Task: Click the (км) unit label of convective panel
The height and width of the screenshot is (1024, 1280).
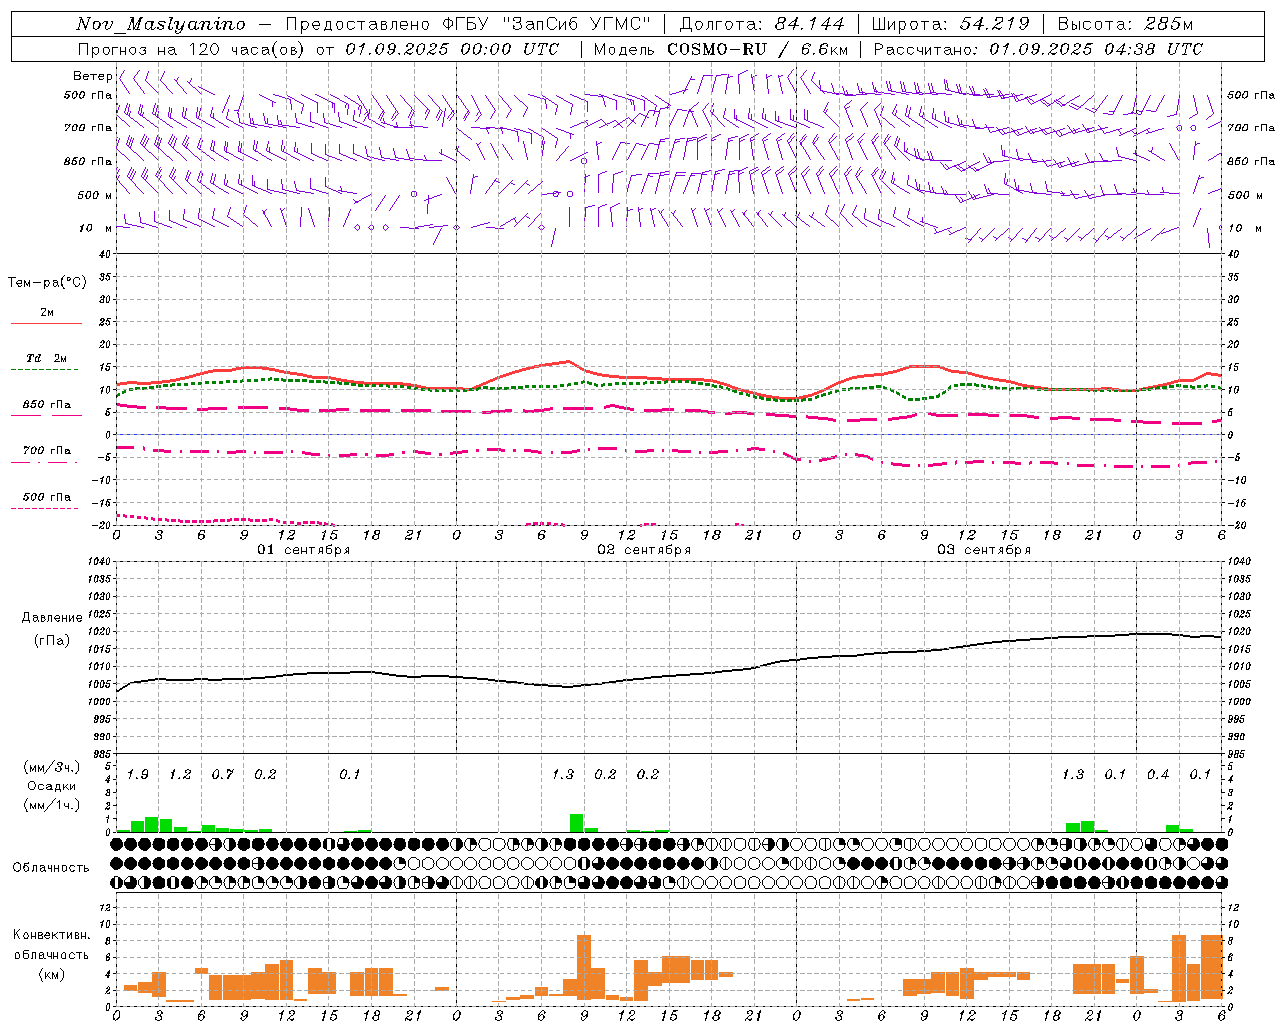Action: point(52,974)
